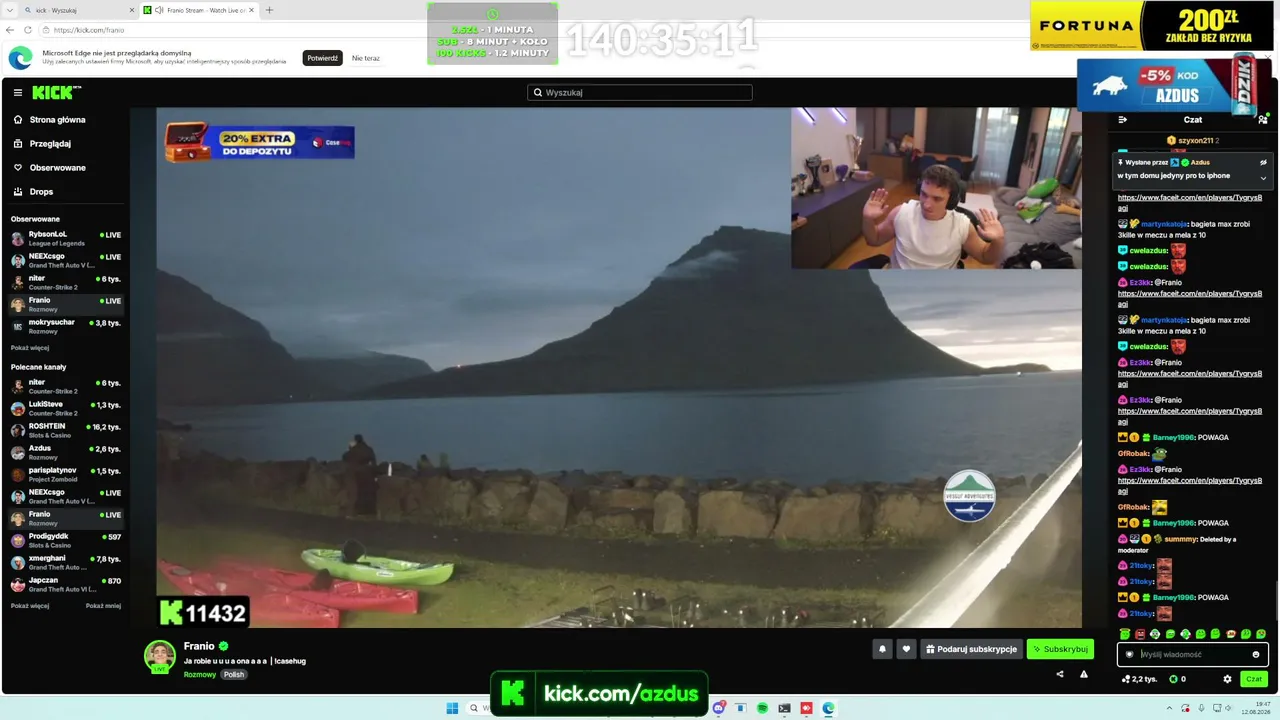This screenshot has height=720, width=1280.
Task: Open the Rozmowy category link under the stream title
Action: tap(200, 675)
